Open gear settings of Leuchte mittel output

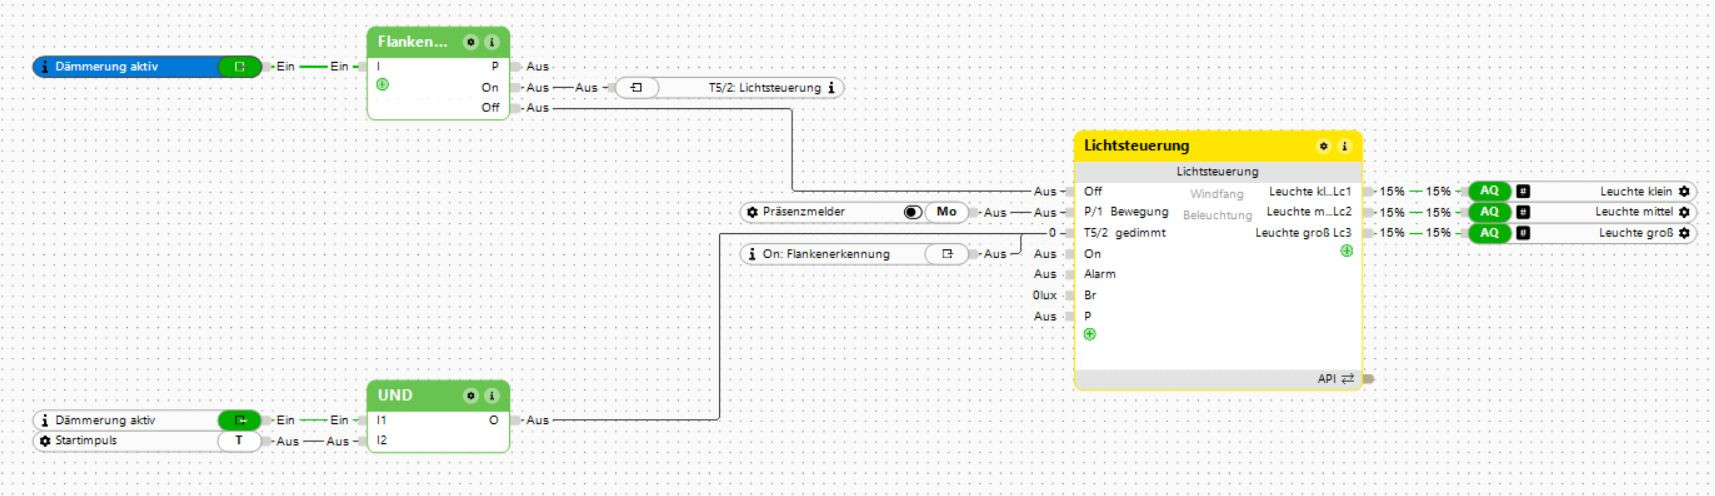[1684, 212]
